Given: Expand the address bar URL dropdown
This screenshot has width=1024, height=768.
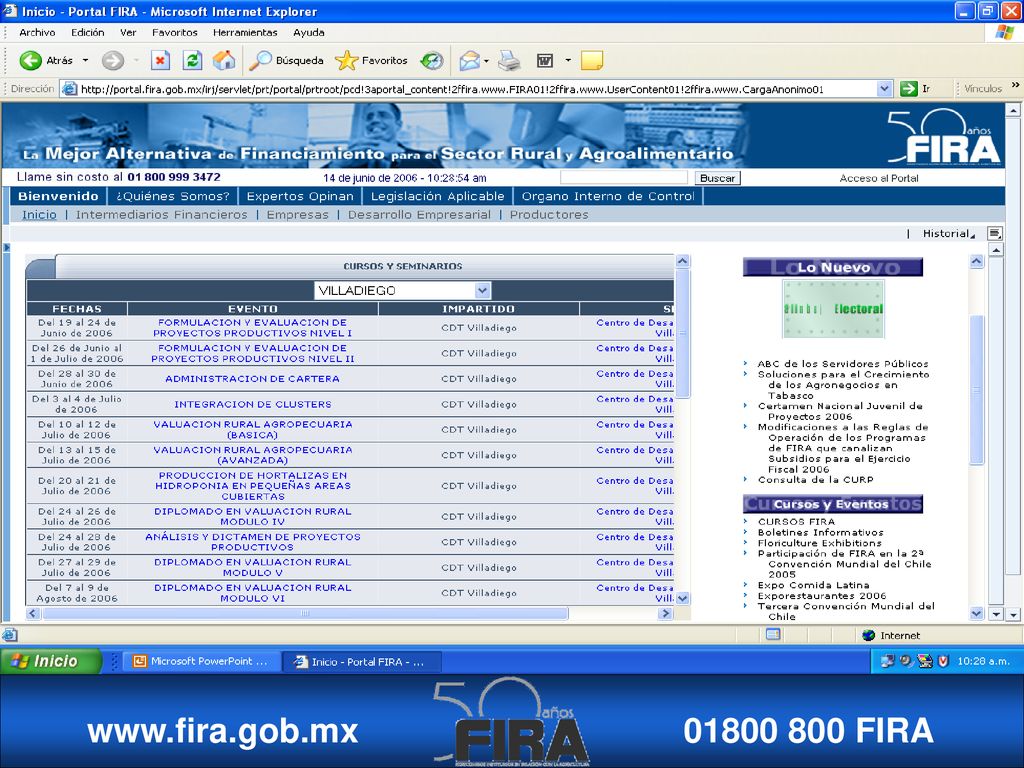Looking at the screenshot, I should (x=884, y=89).
